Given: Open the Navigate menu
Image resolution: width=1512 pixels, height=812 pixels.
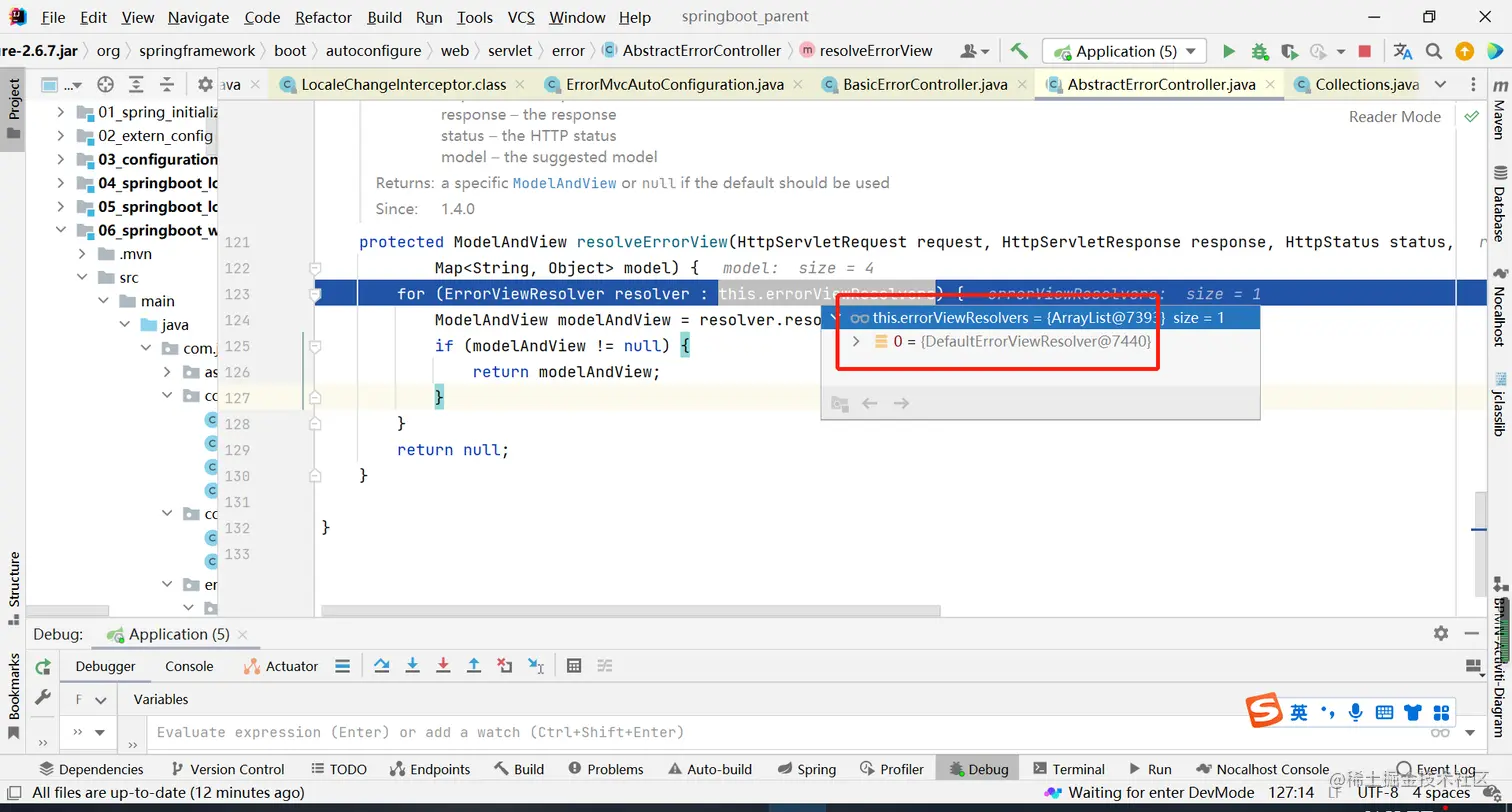Looking at the screenshot, I should click(x=198, y=18).
